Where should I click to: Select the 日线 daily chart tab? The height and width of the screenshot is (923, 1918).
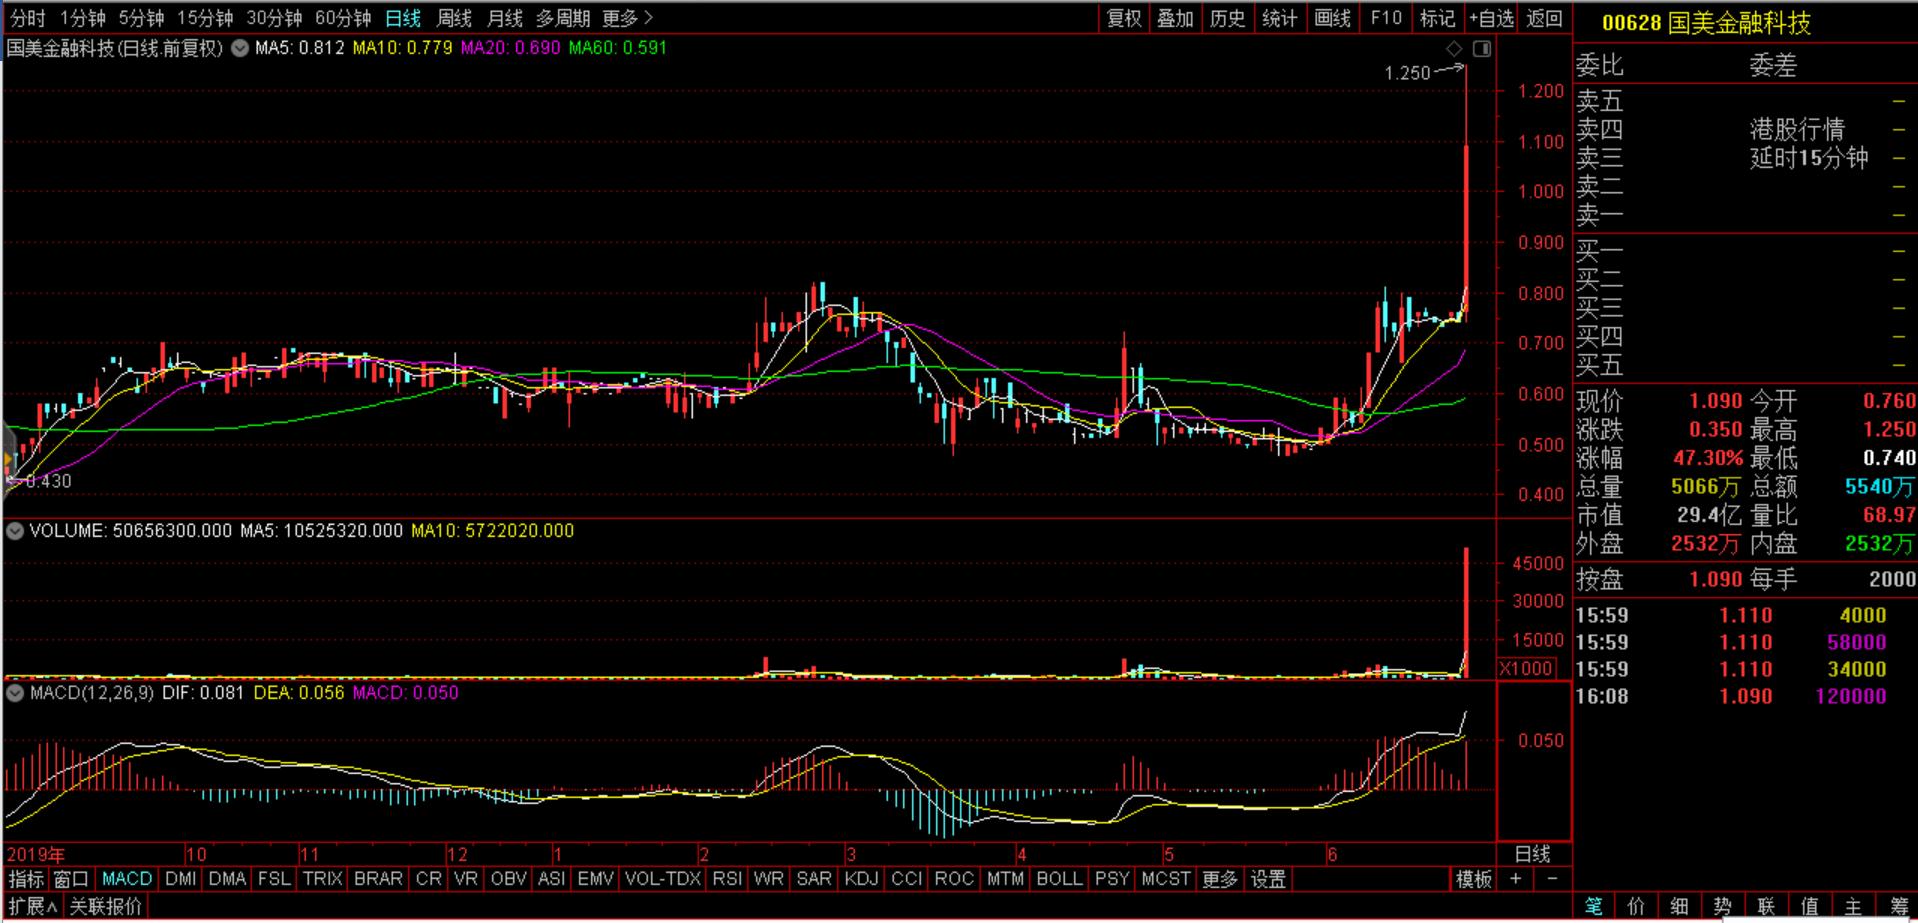[x=403, y=18]
